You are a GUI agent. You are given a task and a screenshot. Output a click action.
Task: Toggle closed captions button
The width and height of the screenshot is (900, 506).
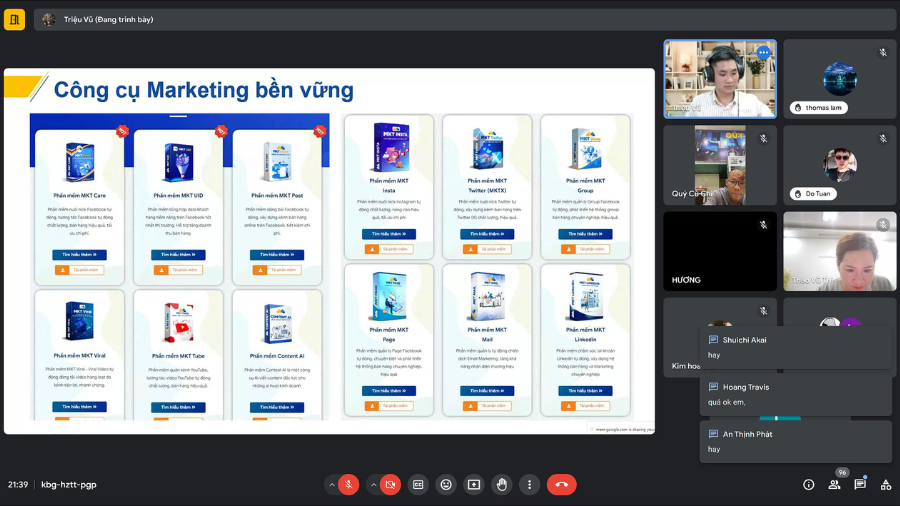(x=418, y=485)
